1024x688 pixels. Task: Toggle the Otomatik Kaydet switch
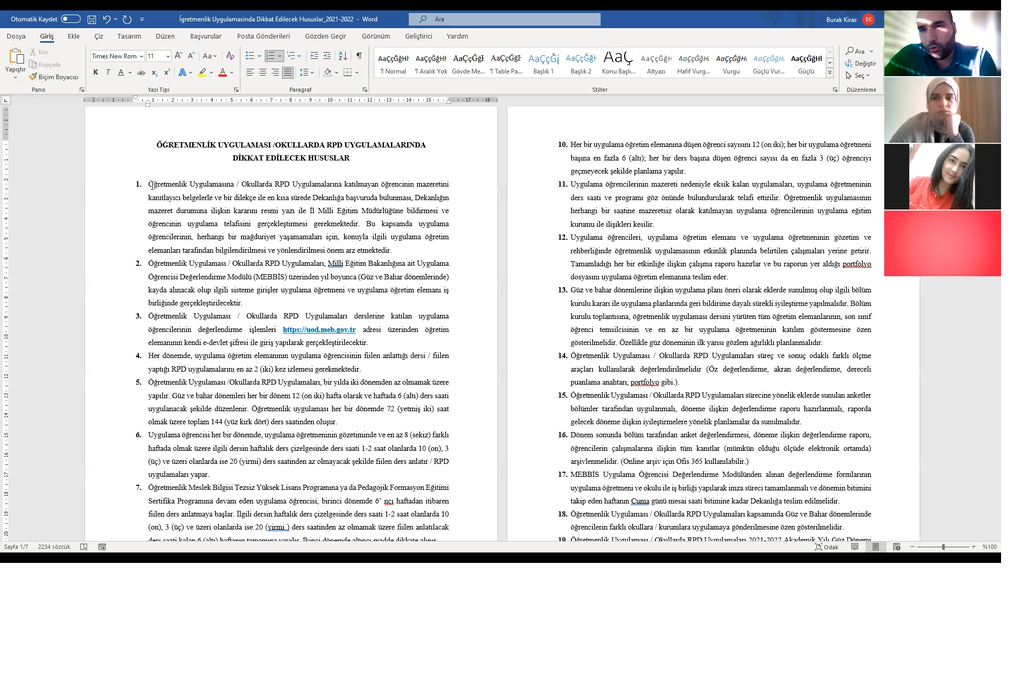pyautogui.click(x=71, y=19)
